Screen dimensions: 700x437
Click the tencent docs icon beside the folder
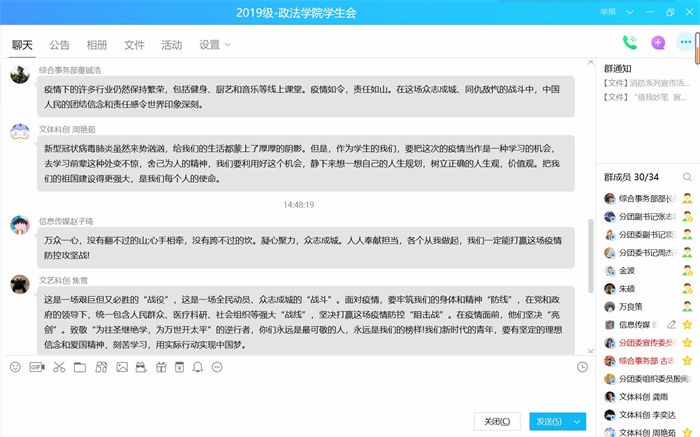pos(101,367)
